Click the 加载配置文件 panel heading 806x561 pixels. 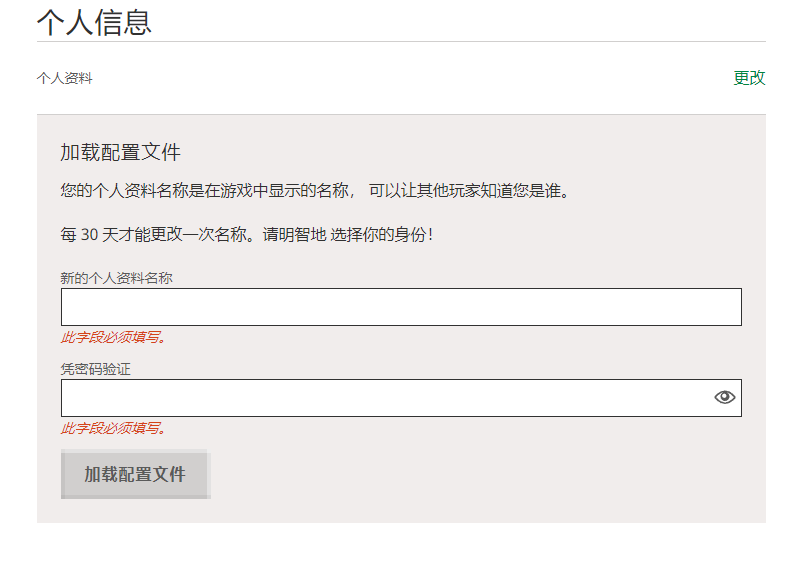tap(120, 153)
